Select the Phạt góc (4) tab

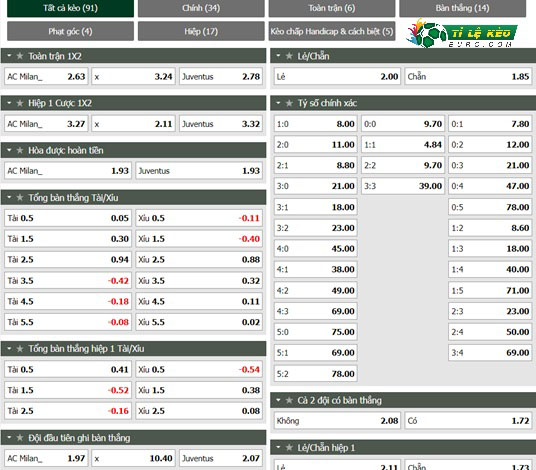coord(70,31)
